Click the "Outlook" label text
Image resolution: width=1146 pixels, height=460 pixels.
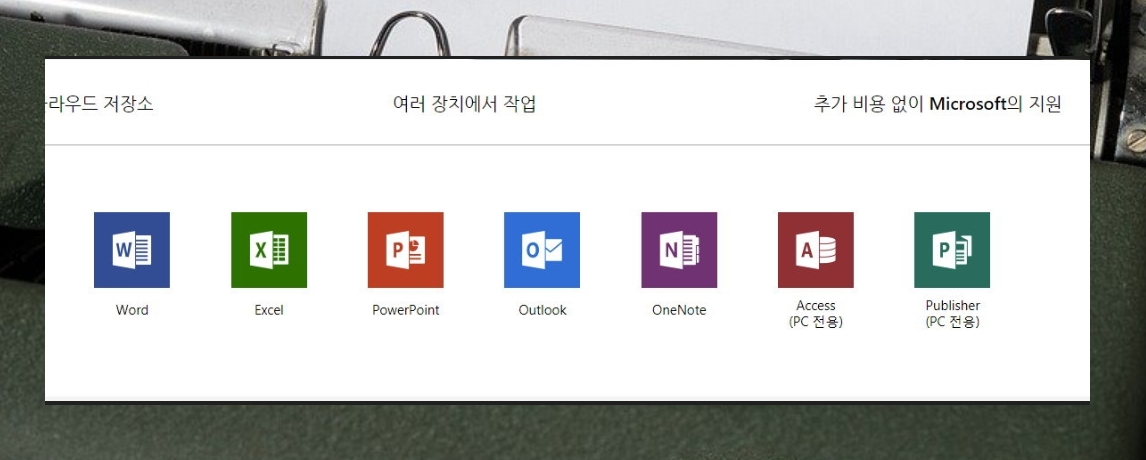542,310
